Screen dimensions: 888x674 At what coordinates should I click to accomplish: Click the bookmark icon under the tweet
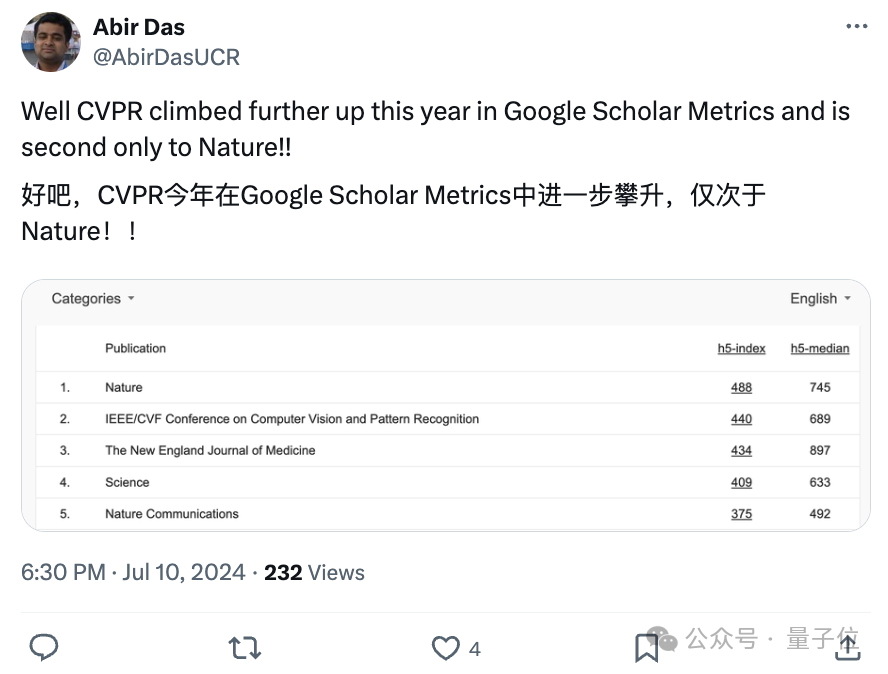click(x=647, y=648)
